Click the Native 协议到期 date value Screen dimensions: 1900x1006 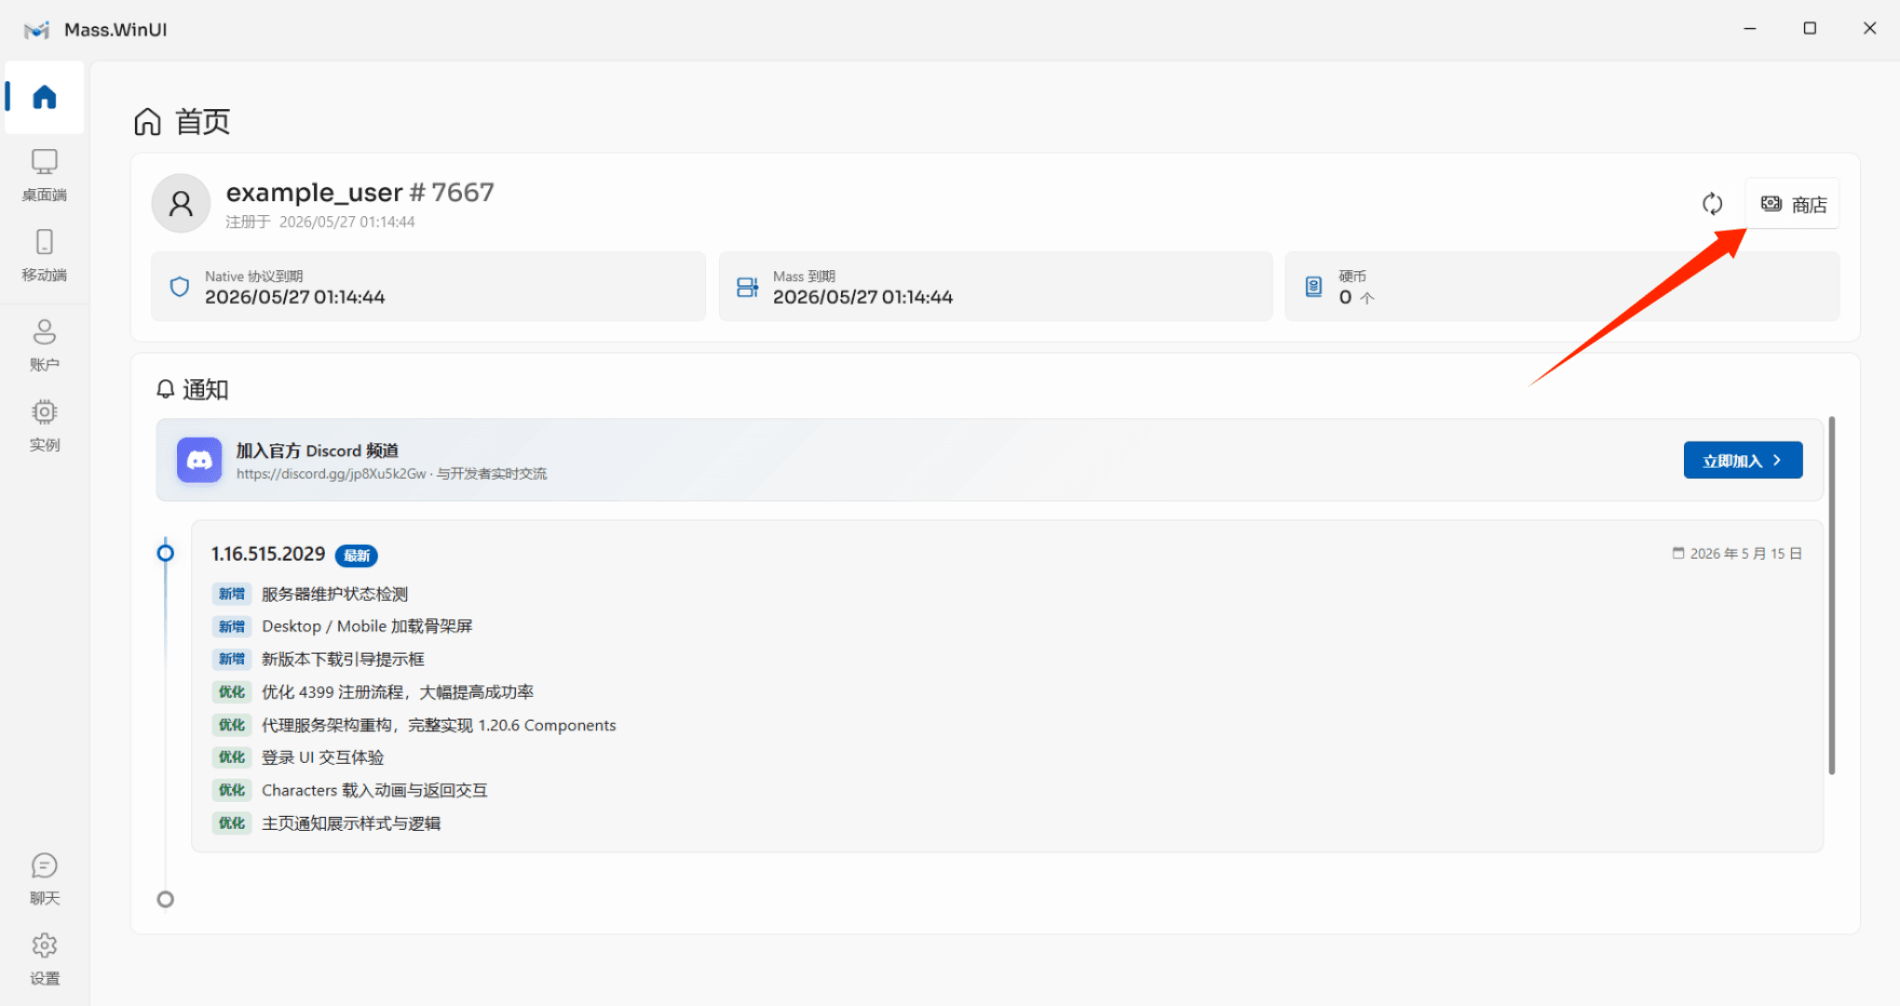pos(295,297)
